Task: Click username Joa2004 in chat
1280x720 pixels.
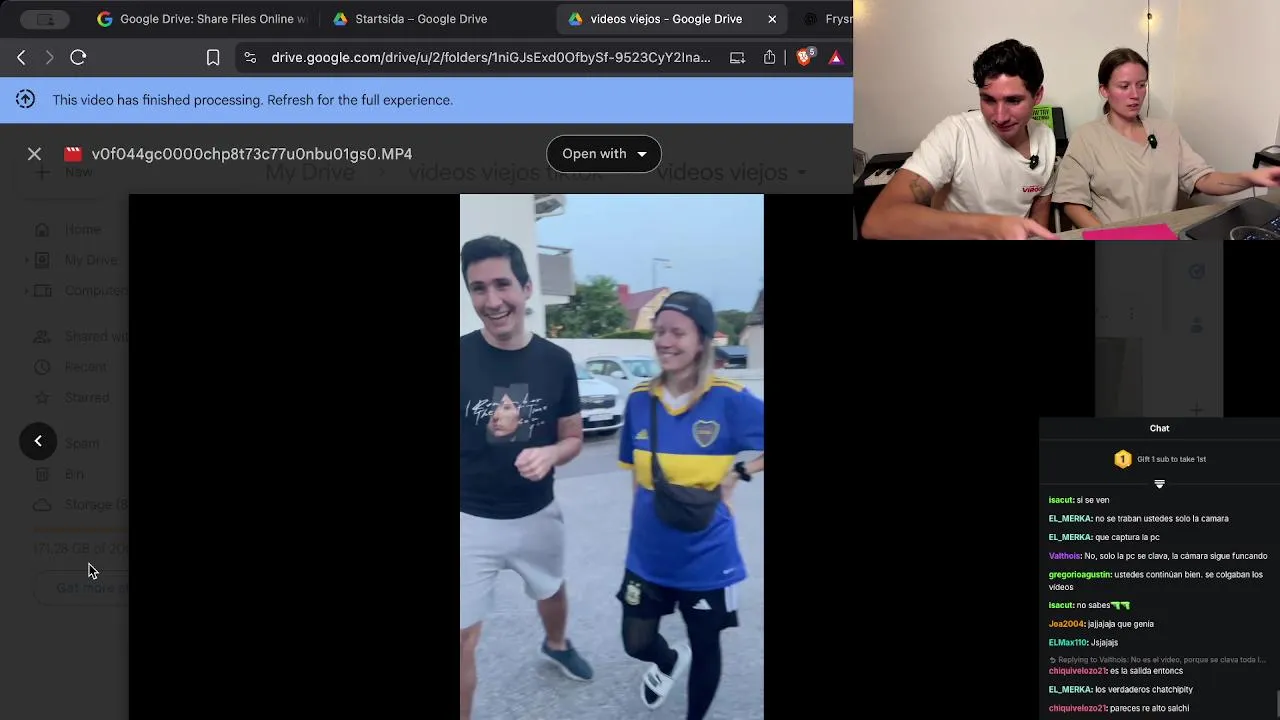Action: click(1066, 624)
